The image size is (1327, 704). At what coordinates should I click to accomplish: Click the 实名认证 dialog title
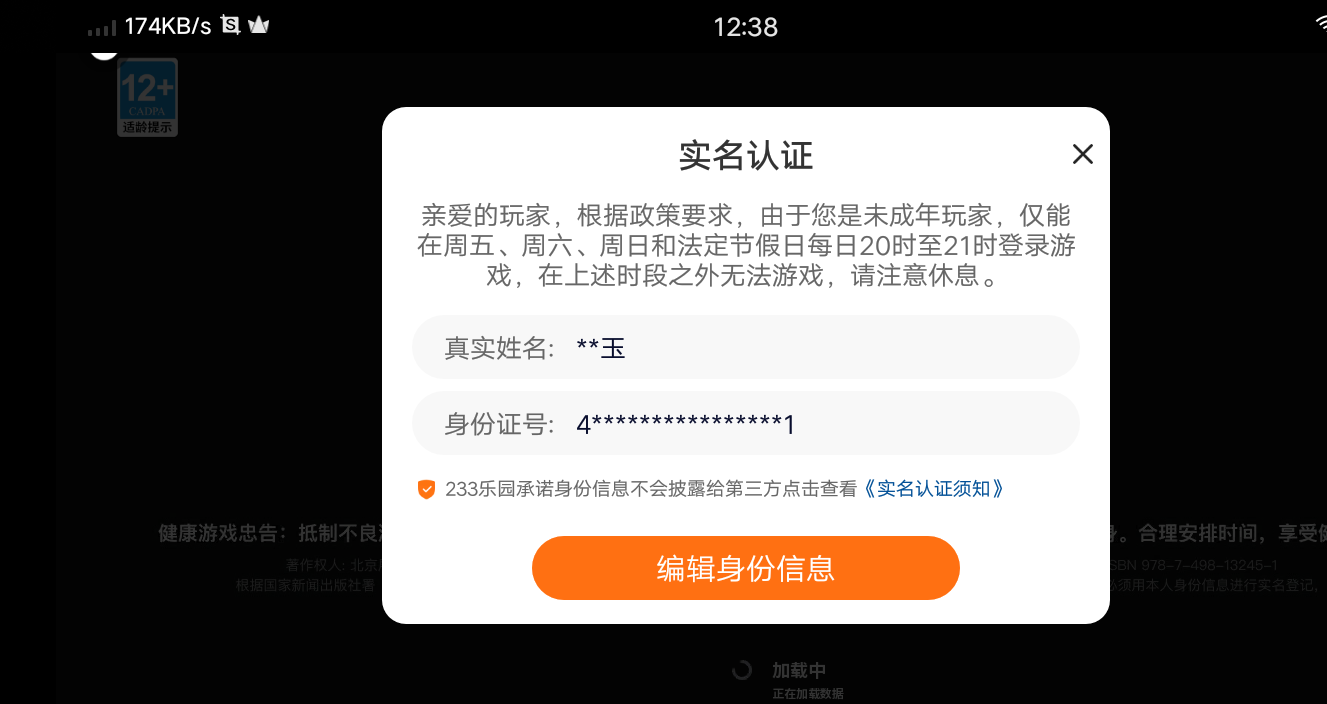pos(746,155)
